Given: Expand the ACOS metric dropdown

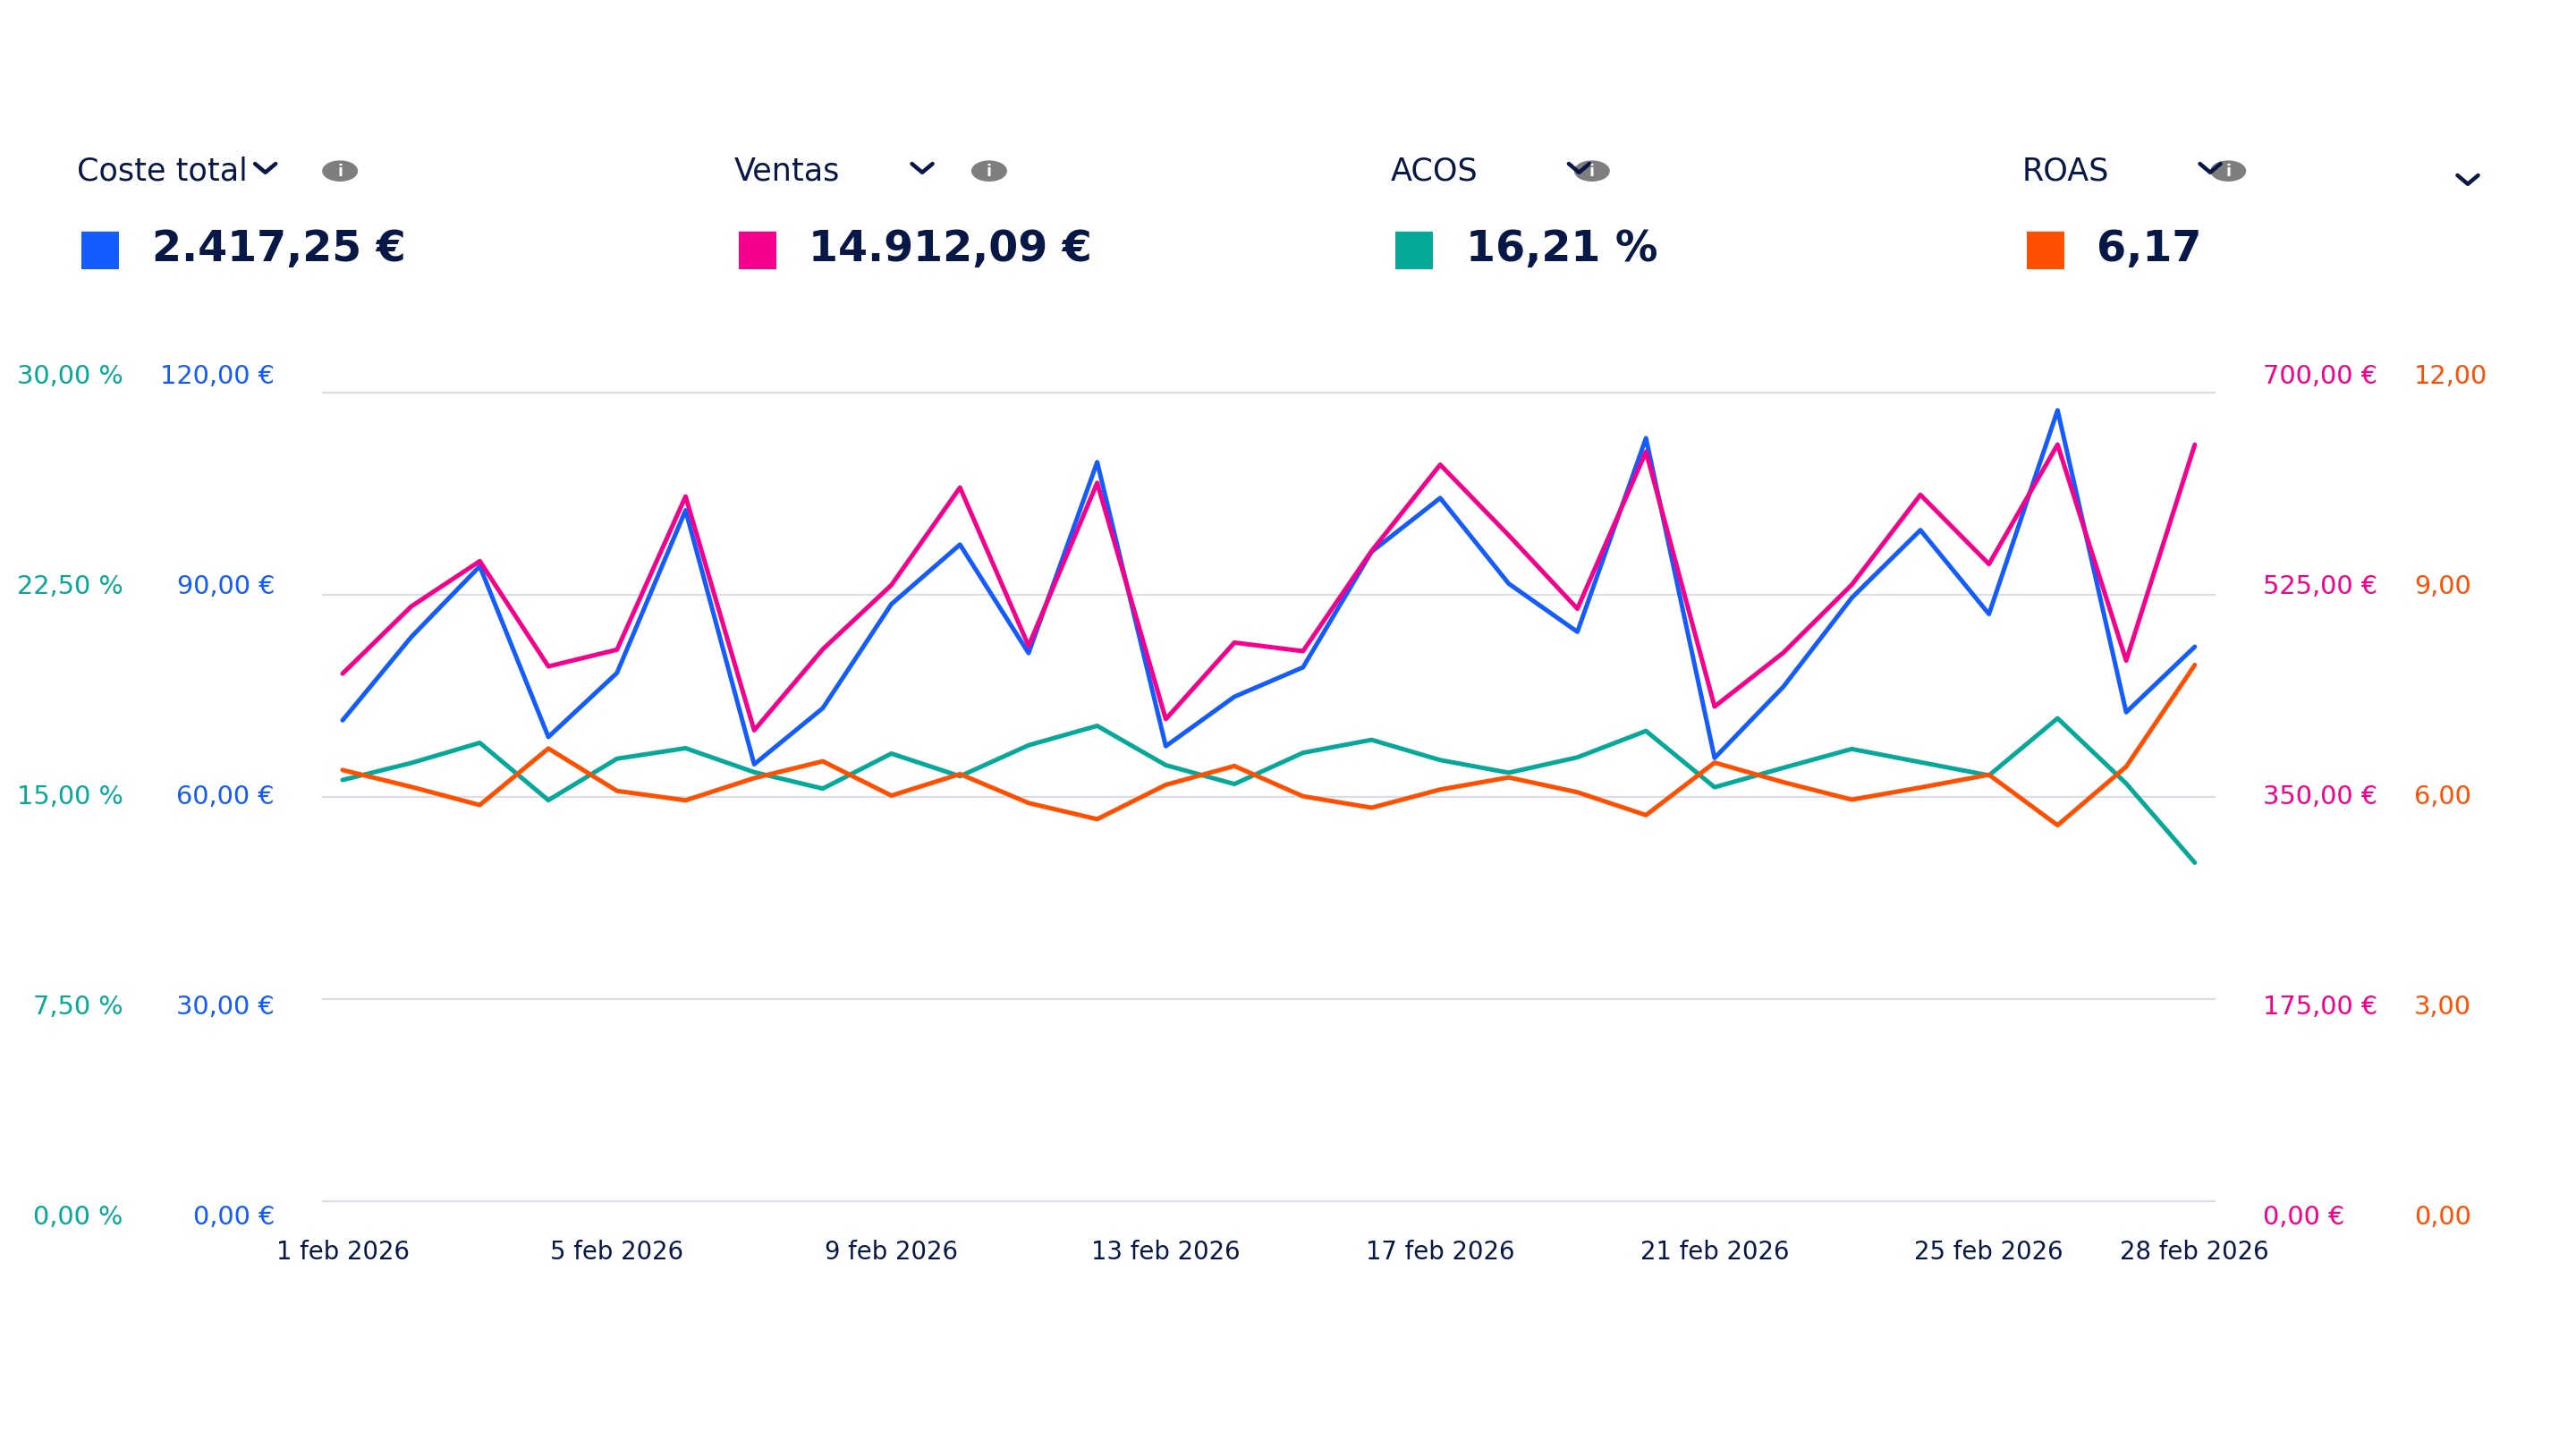Looking at the screenshot, I should [x=1577, y=168].
